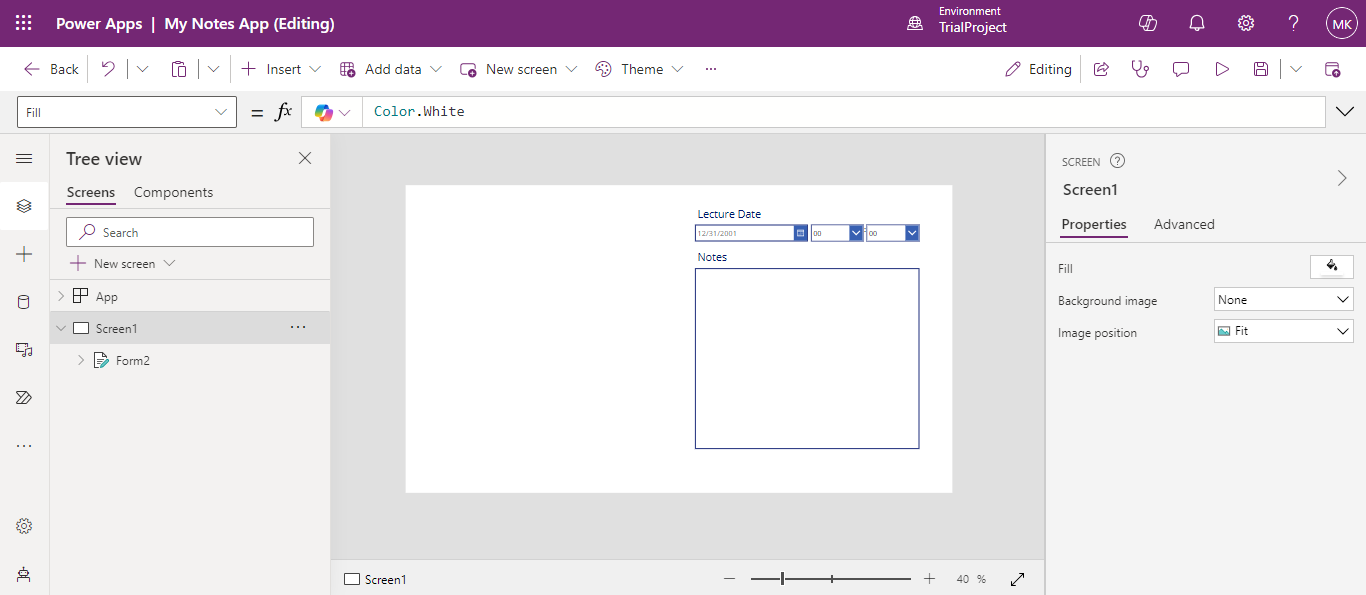This screenshot has height=595, width=1366.
Task: Open the notifications bell icon
Action: coord(1196,24)
